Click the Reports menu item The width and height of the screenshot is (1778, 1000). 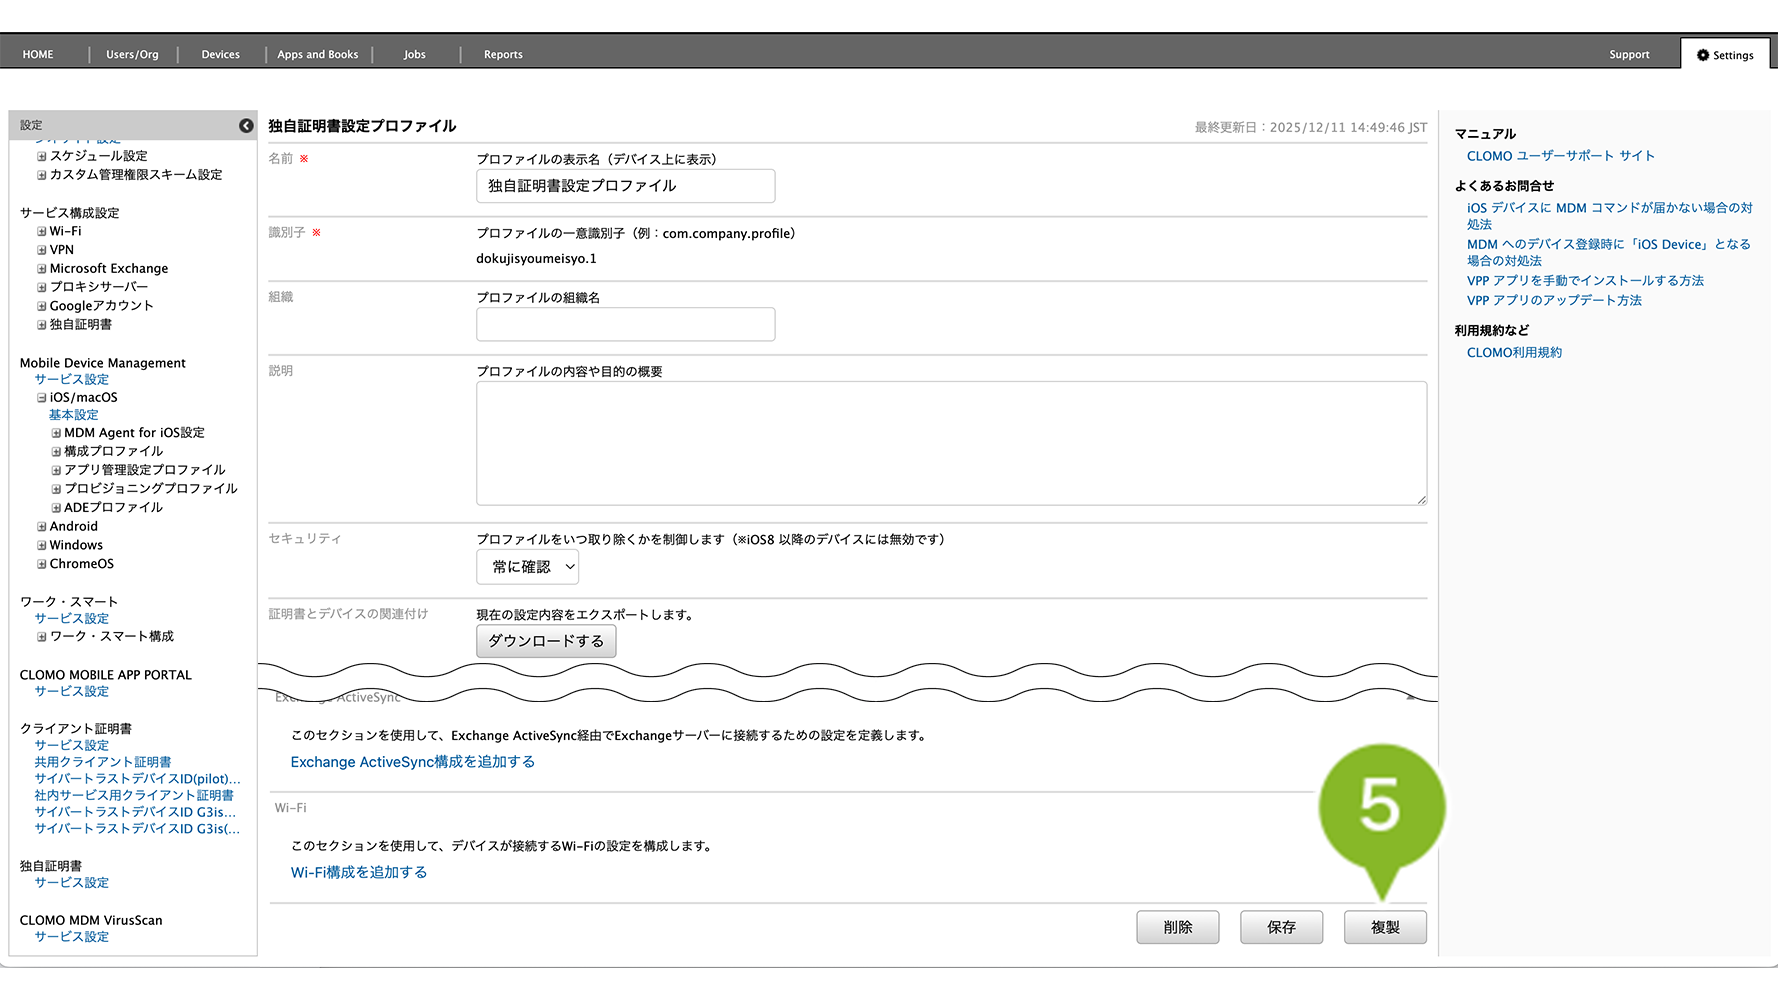(x=503, y=55)
